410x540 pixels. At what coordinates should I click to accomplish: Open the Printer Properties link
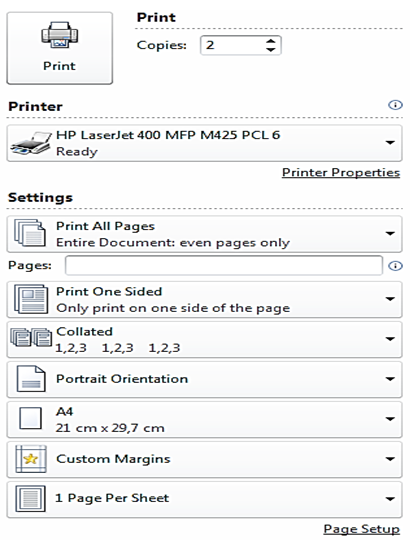pyautogui.click(x=341, y=172)
